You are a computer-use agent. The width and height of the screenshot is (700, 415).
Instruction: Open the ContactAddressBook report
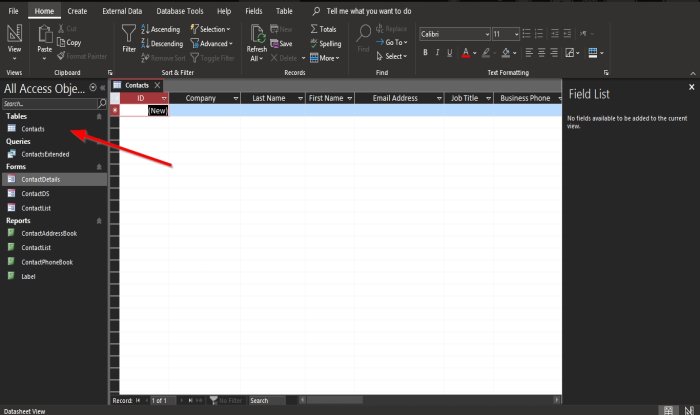point(49,233)
